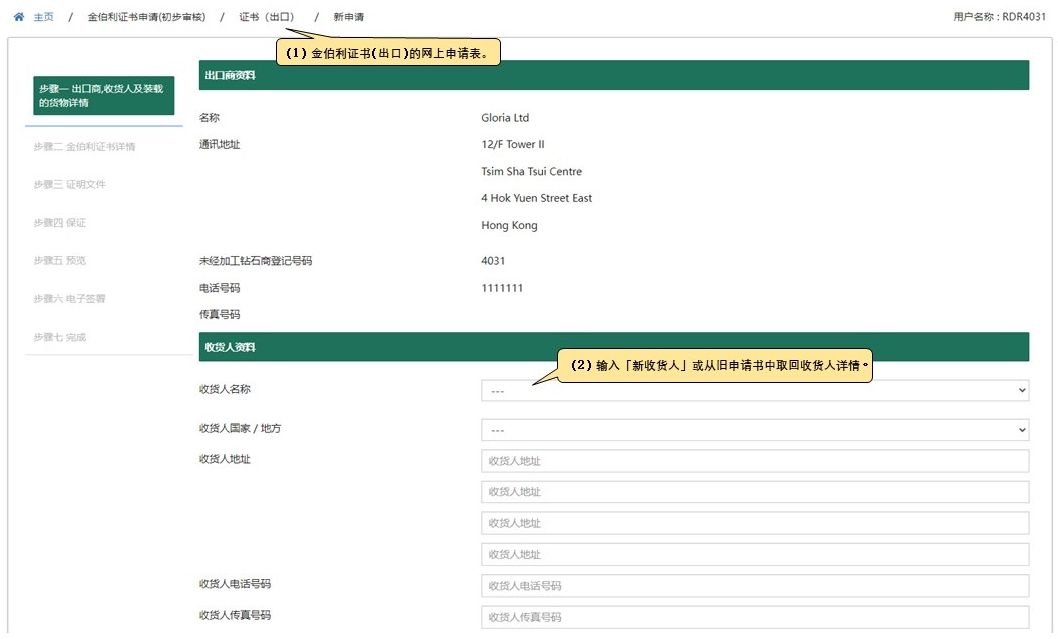Focus the 收货人传真号码 input field
The height and width of the screenshot is (639, 1058).
coord(754,617)
